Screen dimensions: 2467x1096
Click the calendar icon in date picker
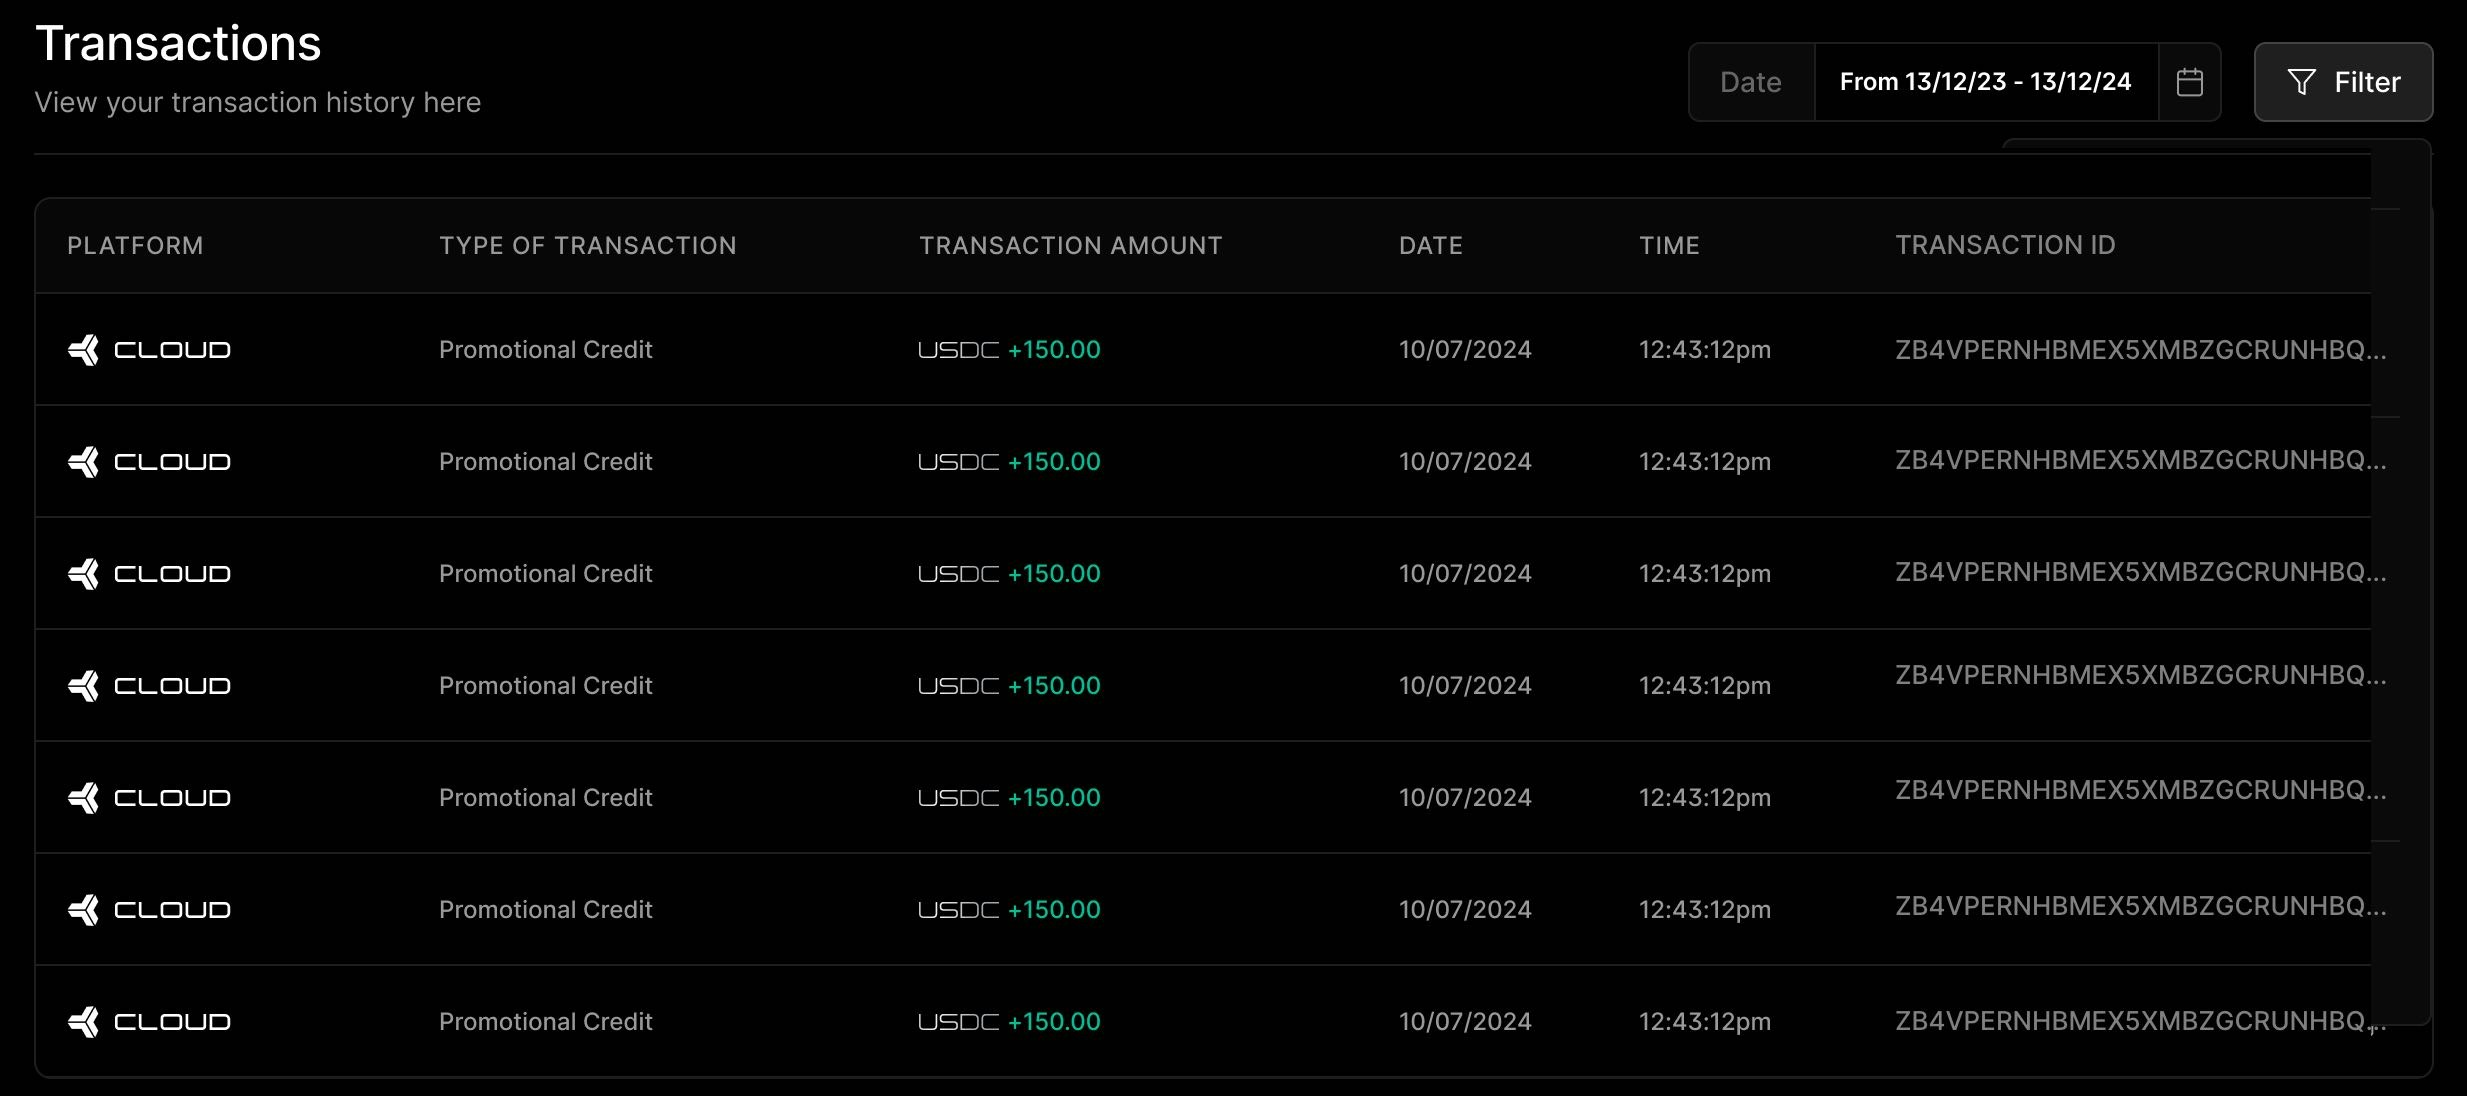tap(2189, 82)
